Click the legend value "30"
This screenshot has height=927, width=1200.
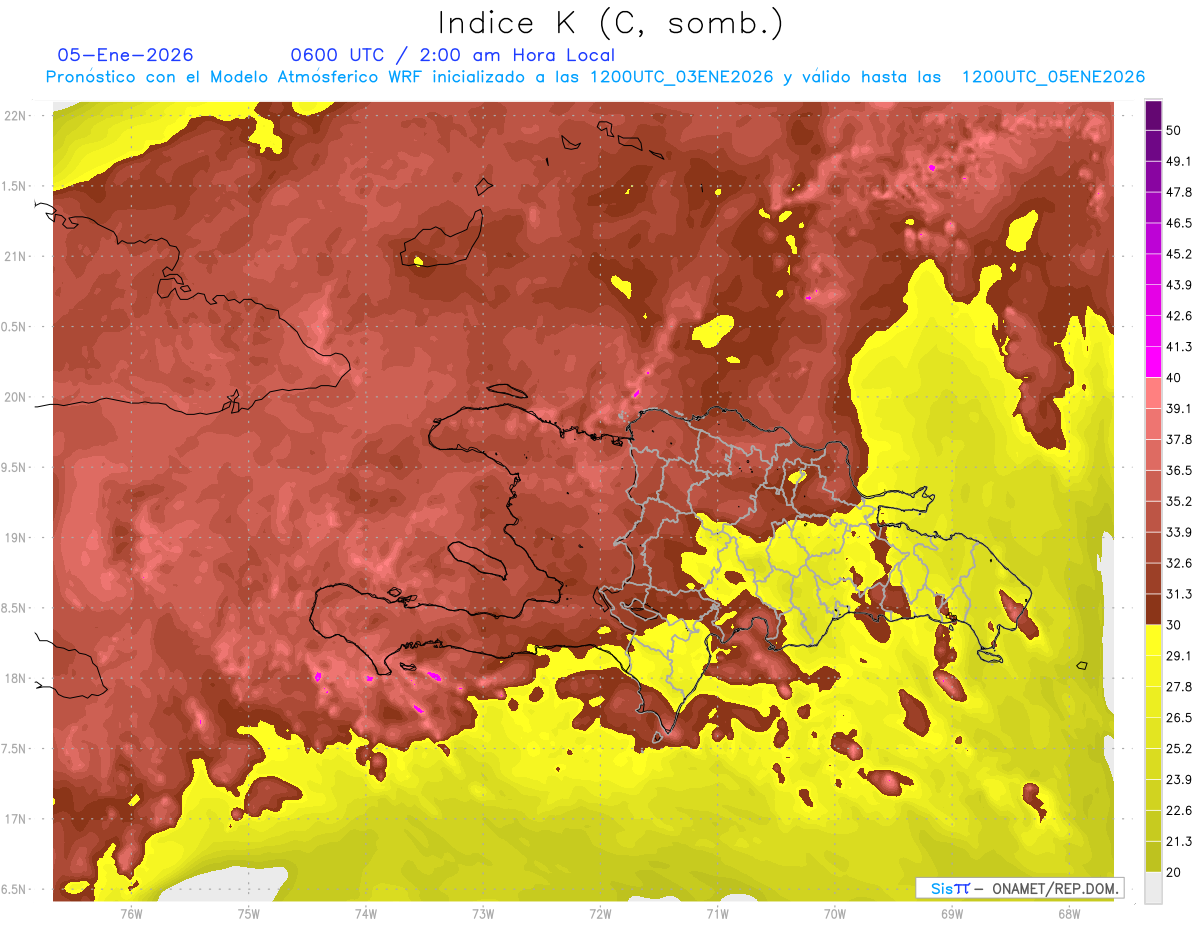click(x=1174, y=625)
